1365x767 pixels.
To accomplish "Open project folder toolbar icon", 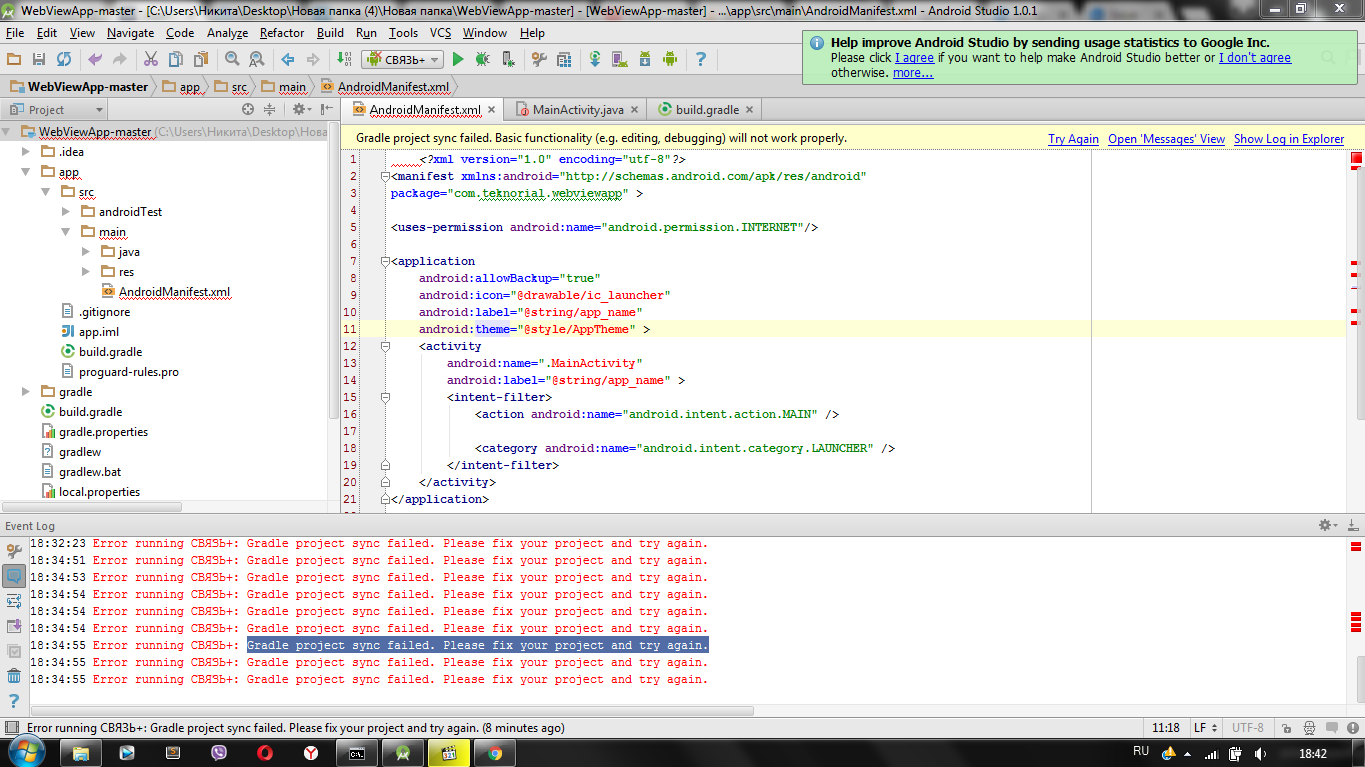I will coord(14,60).
